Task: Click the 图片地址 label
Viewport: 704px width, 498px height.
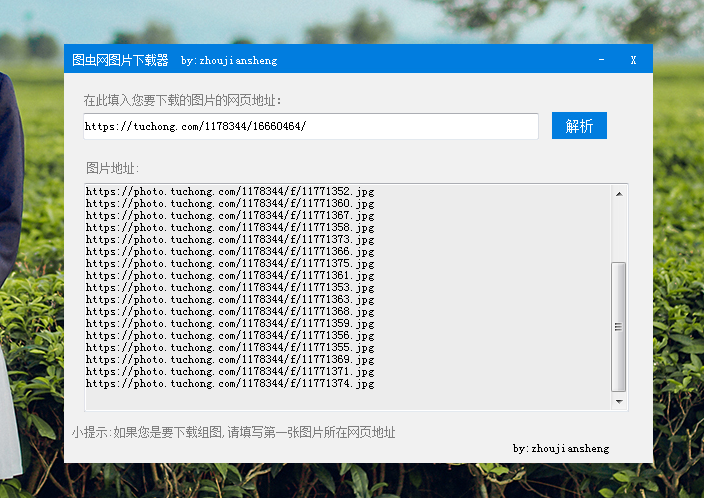Action: click(x=112, y=167)
